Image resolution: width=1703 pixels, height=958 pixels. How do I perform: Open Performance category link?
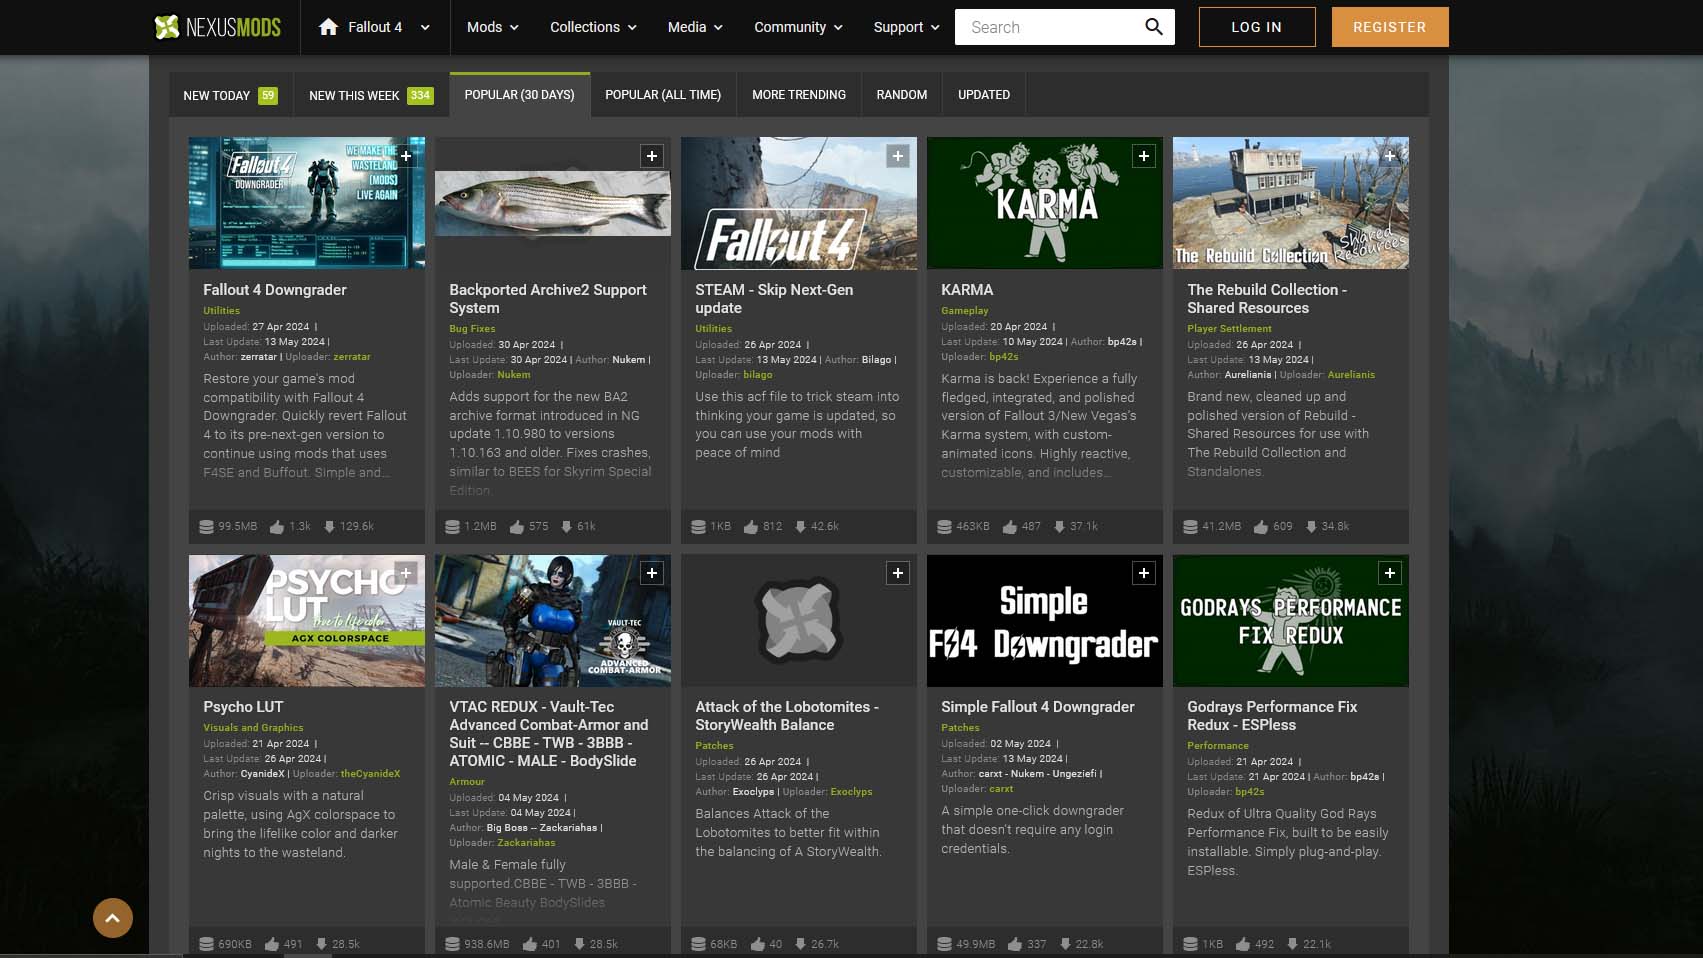click(x=1218, y=746)
